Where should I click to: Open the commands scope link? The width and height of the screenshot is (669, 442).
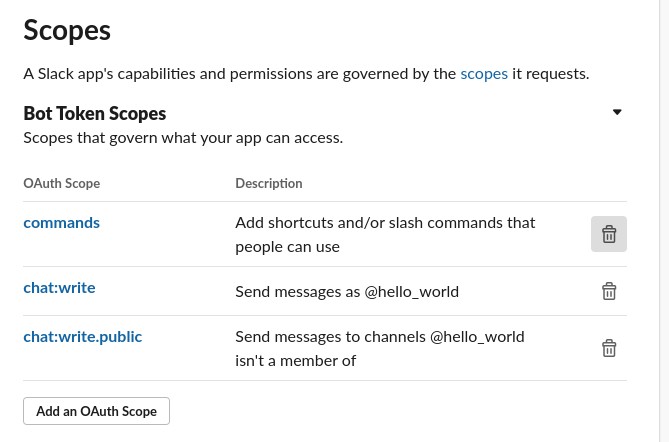(61, 223)
